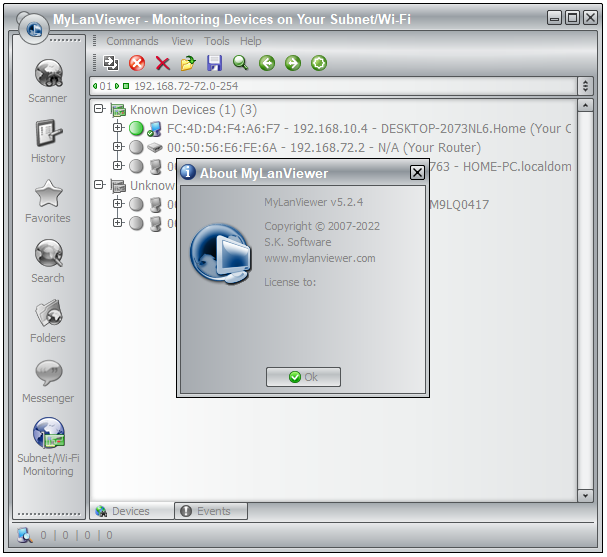Click Known Devices group folder icon
The image size is (607, 557).
pyautogui.click(x=118, y=110)
